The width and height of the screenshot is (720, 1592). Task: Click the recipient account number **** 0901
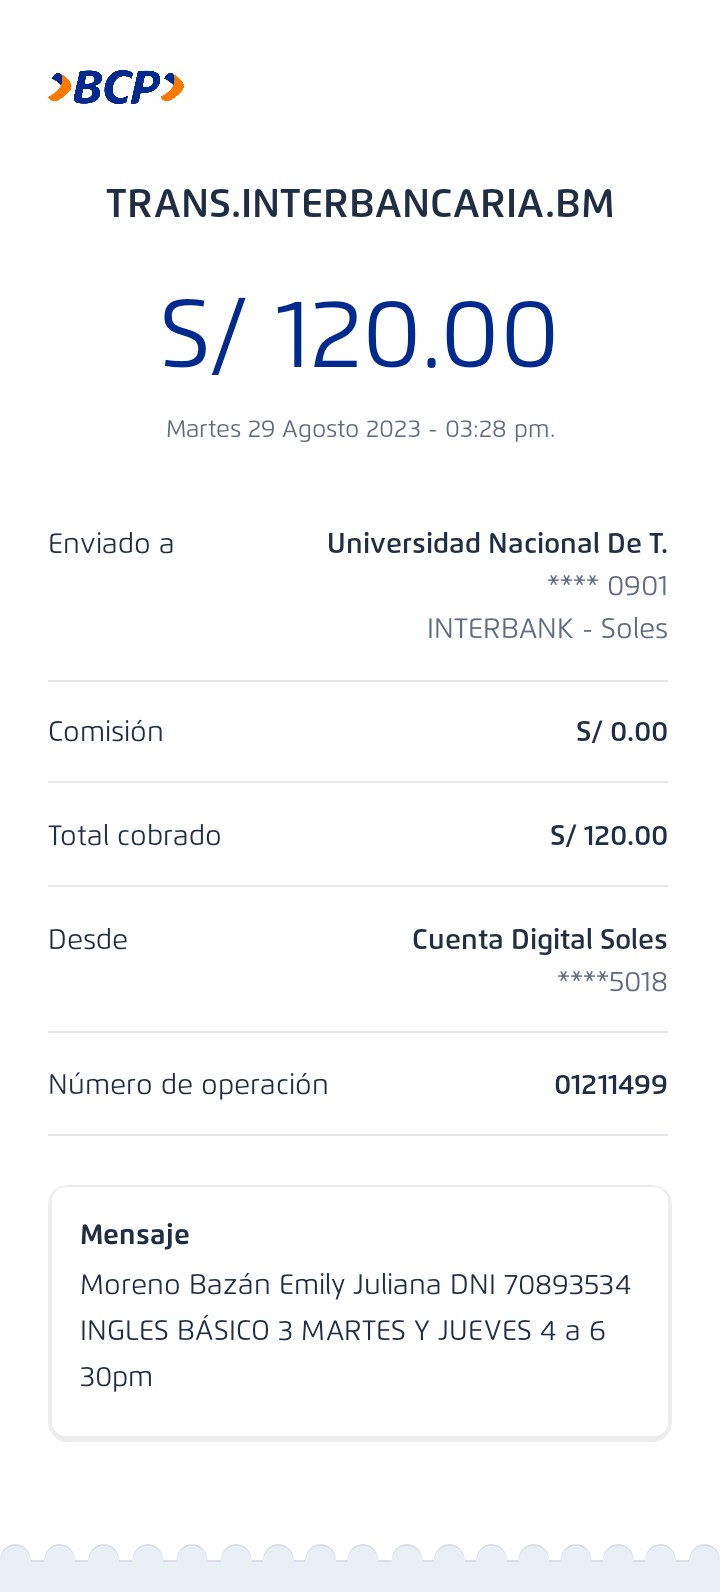(607, 586)
